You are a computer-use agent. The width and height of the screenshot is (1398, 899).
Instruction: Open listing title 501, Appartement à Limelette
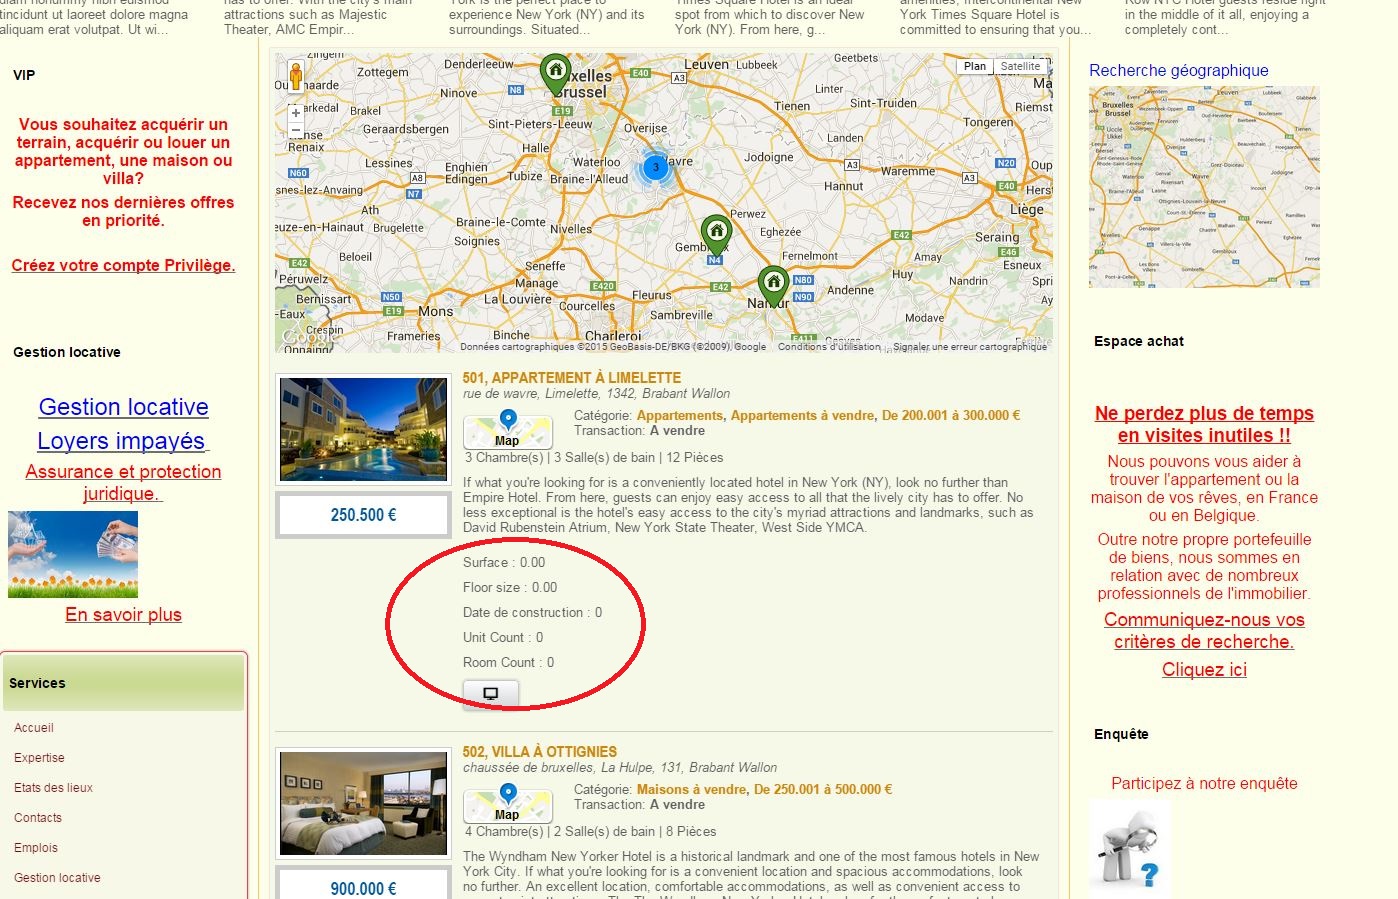(572, 378)
